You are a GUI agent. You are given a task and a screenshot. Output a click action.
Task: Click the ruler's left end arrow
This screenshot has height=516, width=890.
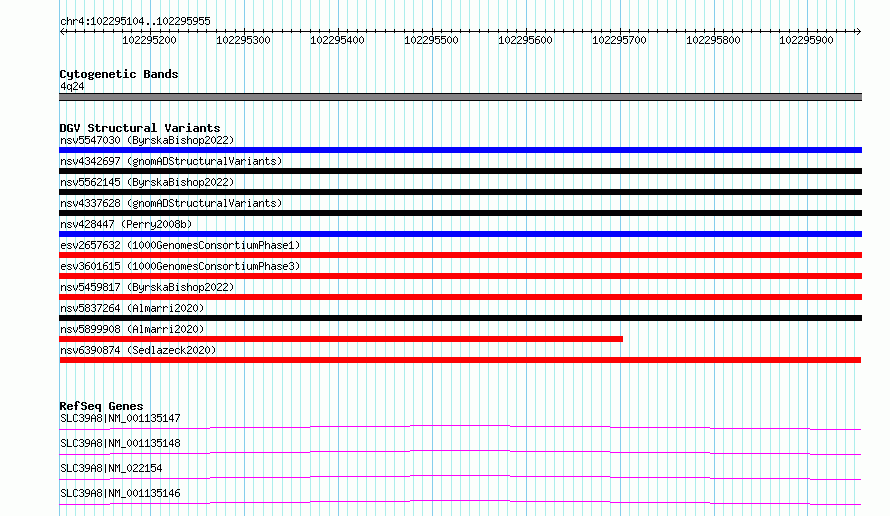(x=62, y=32)
